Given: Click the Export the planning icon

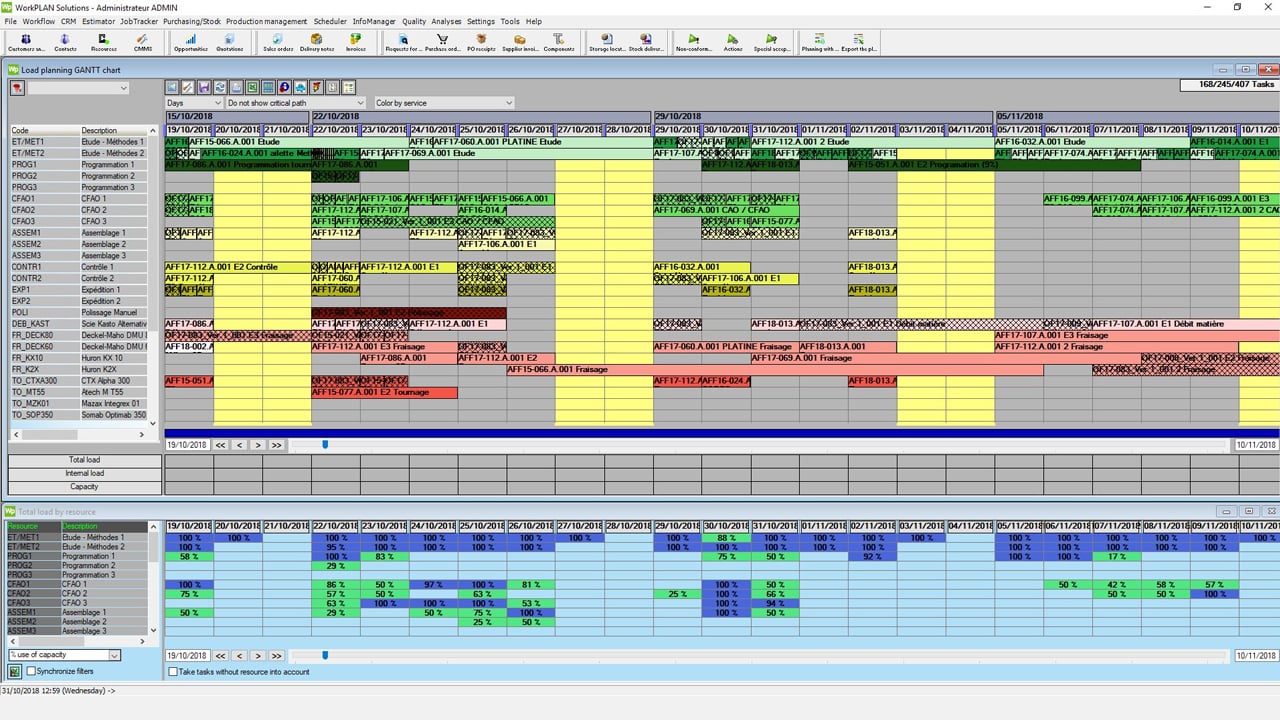Looking at the screenshot, I should pos(859,41).
